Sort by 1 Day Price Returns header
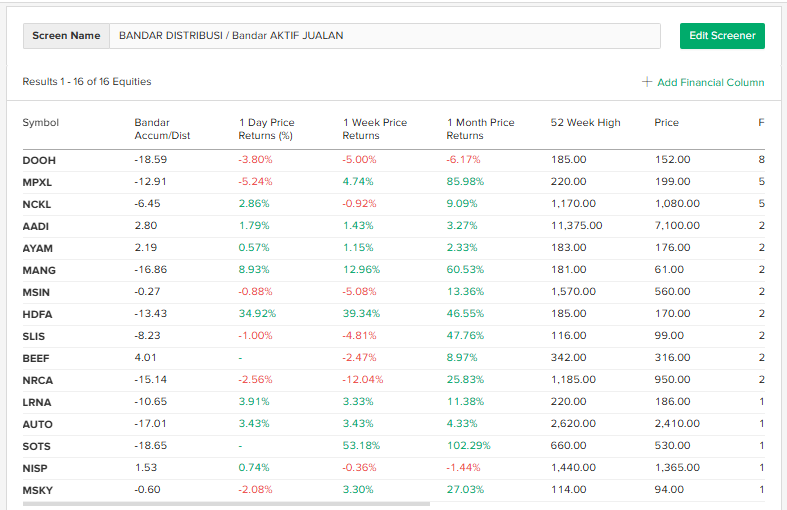 (x=266, y=129)
